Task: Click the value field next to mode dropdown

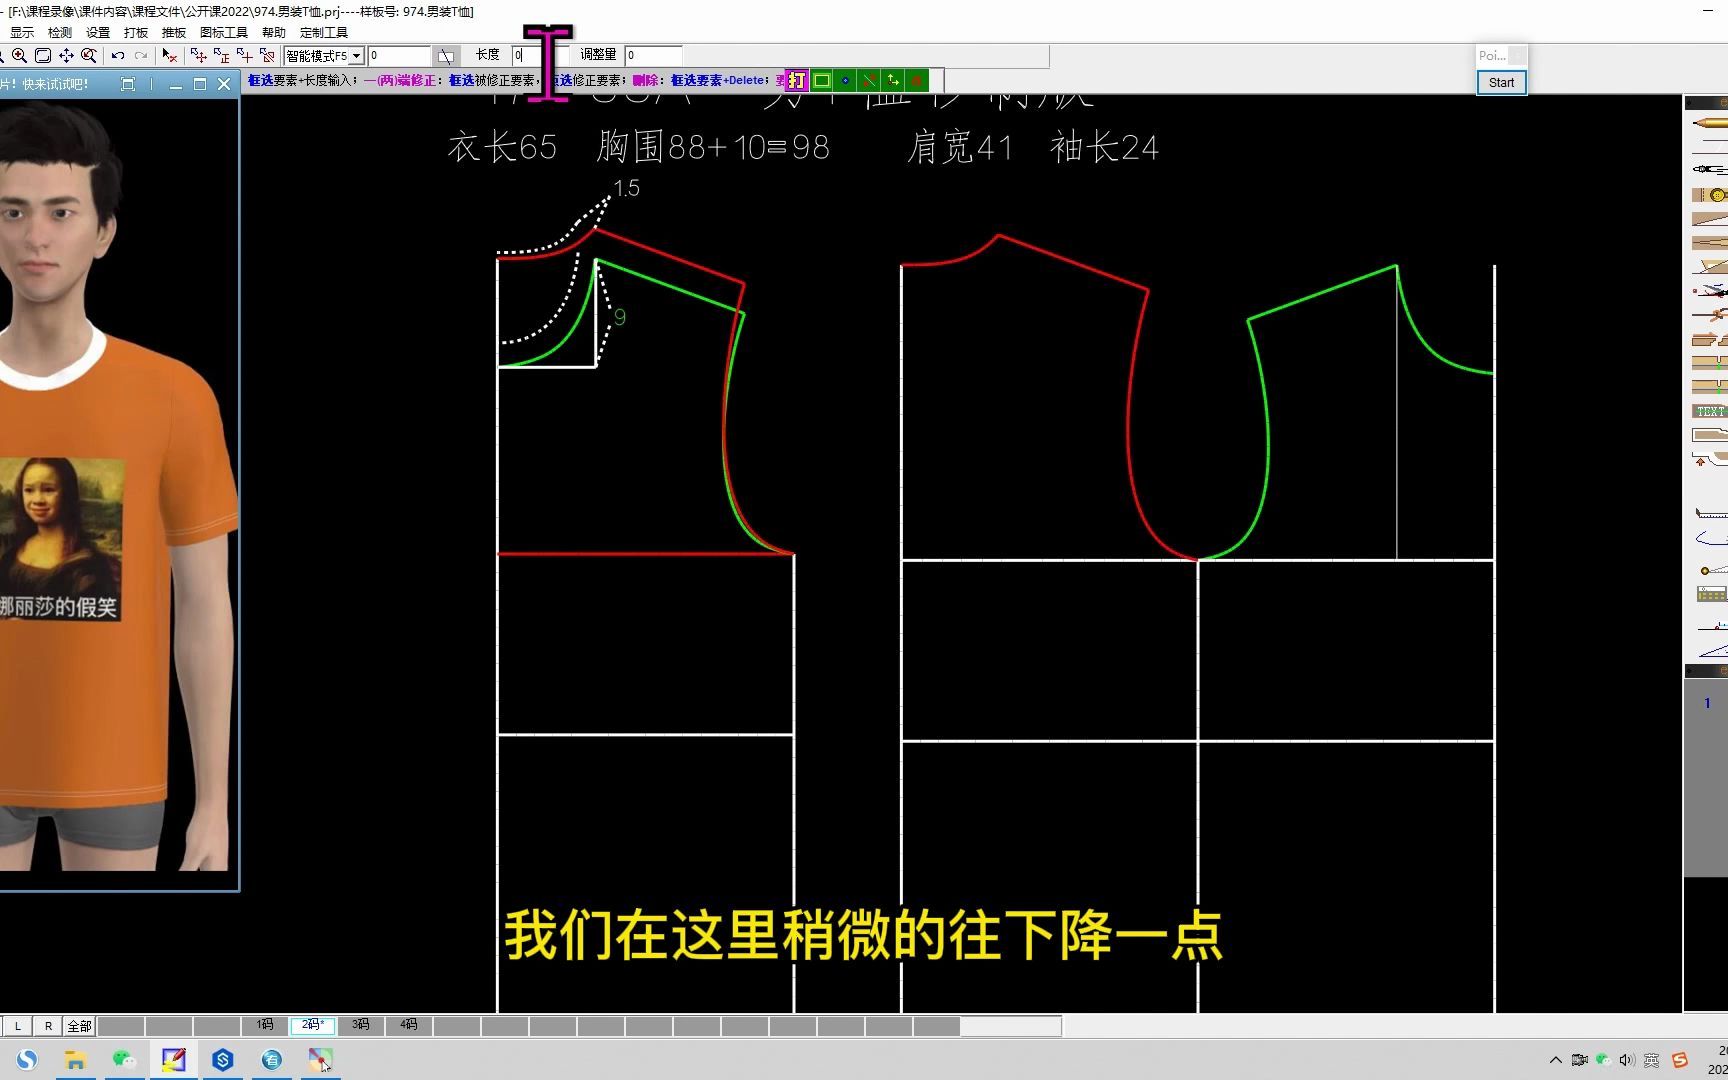Action: (399, 56)
